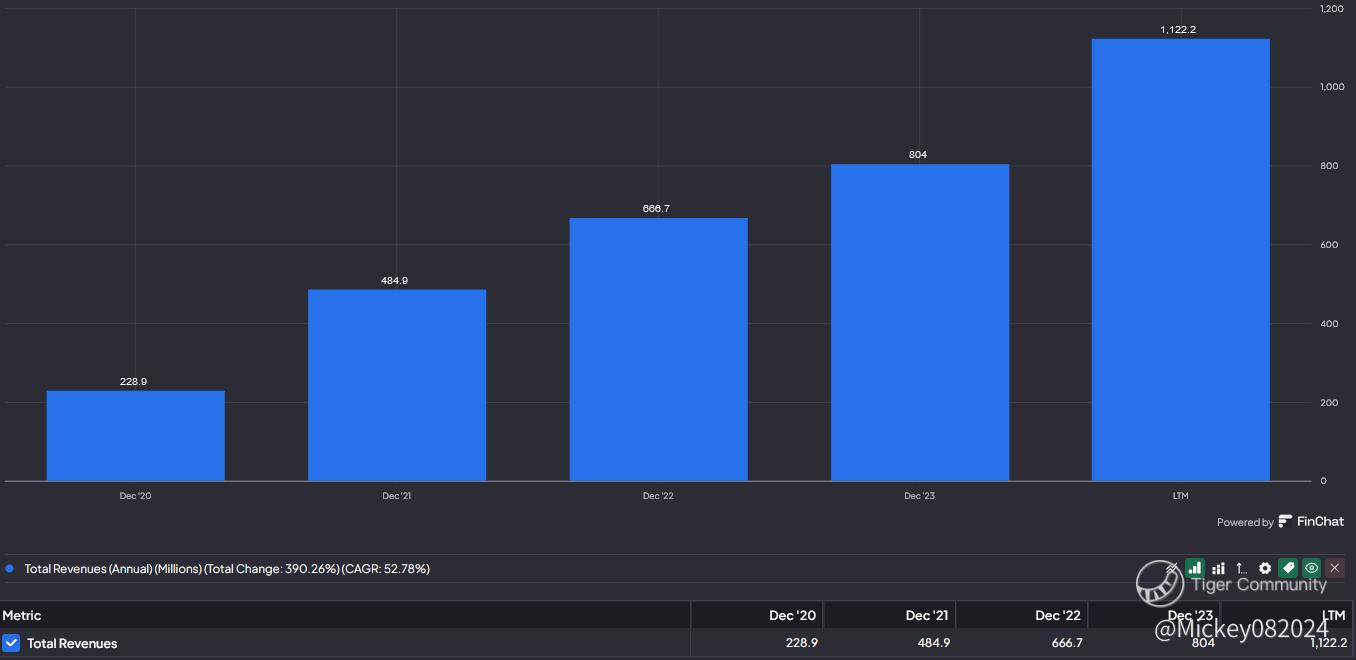Remove the Total Revenues series with X

(1335, 568)
